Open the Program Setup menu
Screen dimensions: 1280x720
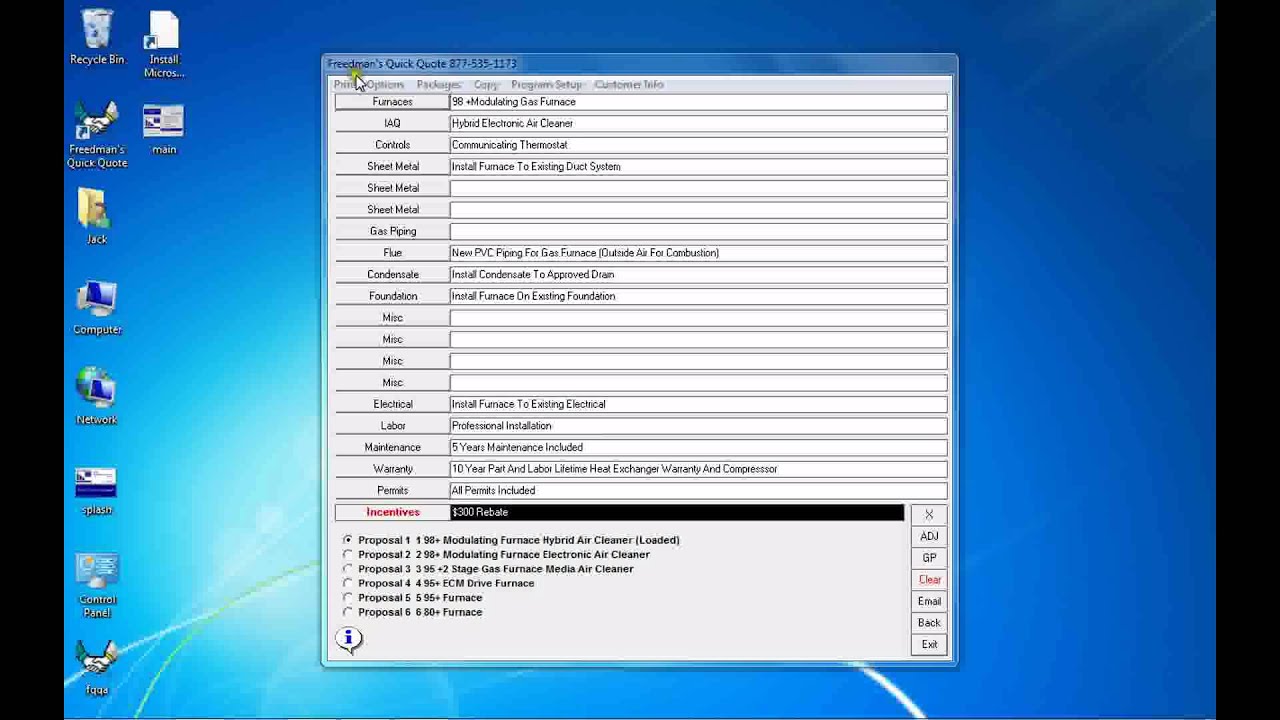[546, 85]
